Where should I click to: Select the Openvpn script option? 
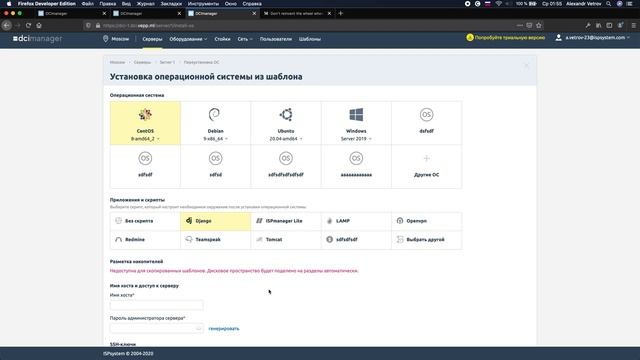427,221
